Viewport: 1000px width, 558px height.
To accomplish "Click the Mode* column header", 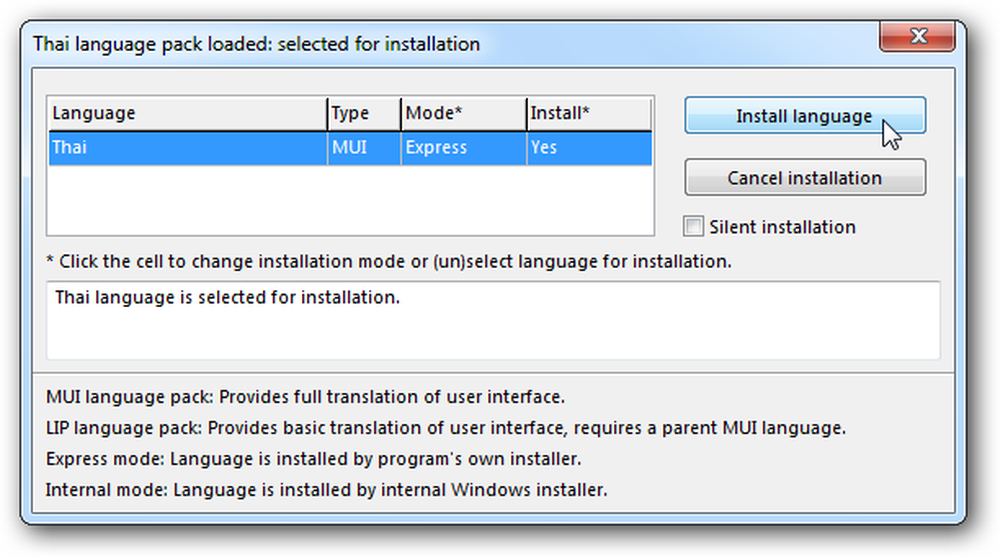I will pos(464,114).
